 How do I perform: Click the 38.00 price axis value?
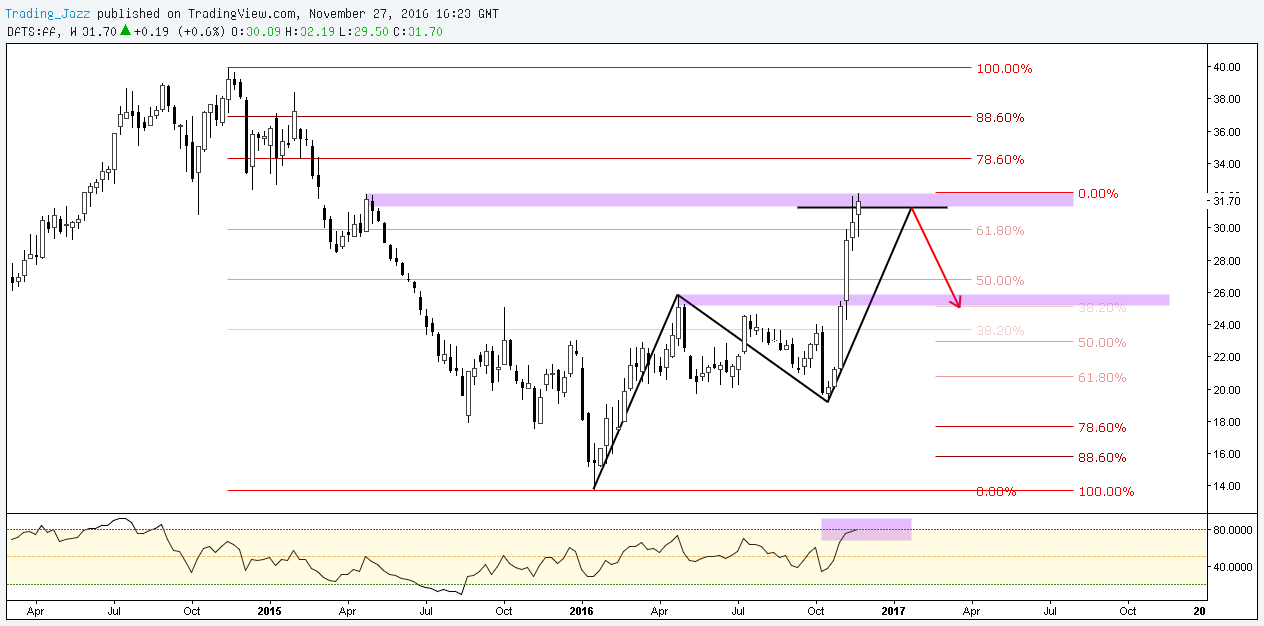(x=1227, y=99)
